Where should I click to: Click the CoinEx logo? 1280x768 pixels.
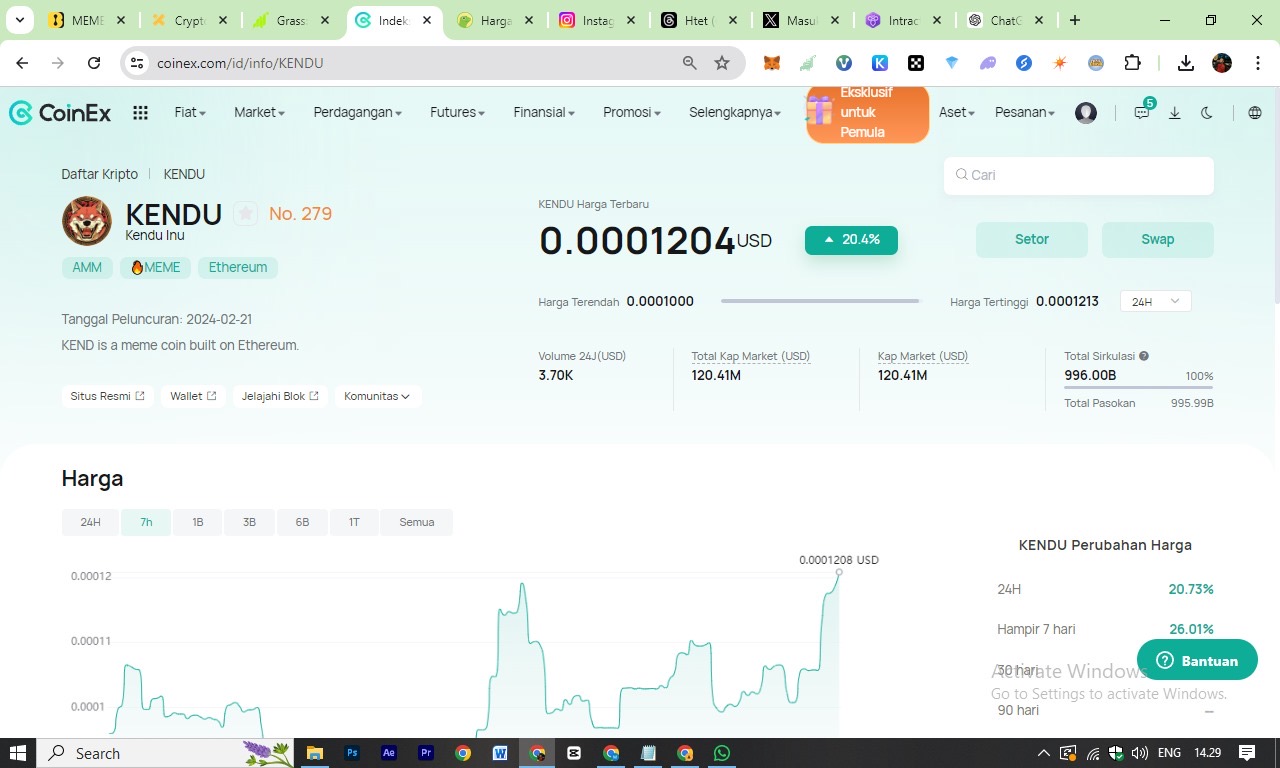click(x=60, y=113)
